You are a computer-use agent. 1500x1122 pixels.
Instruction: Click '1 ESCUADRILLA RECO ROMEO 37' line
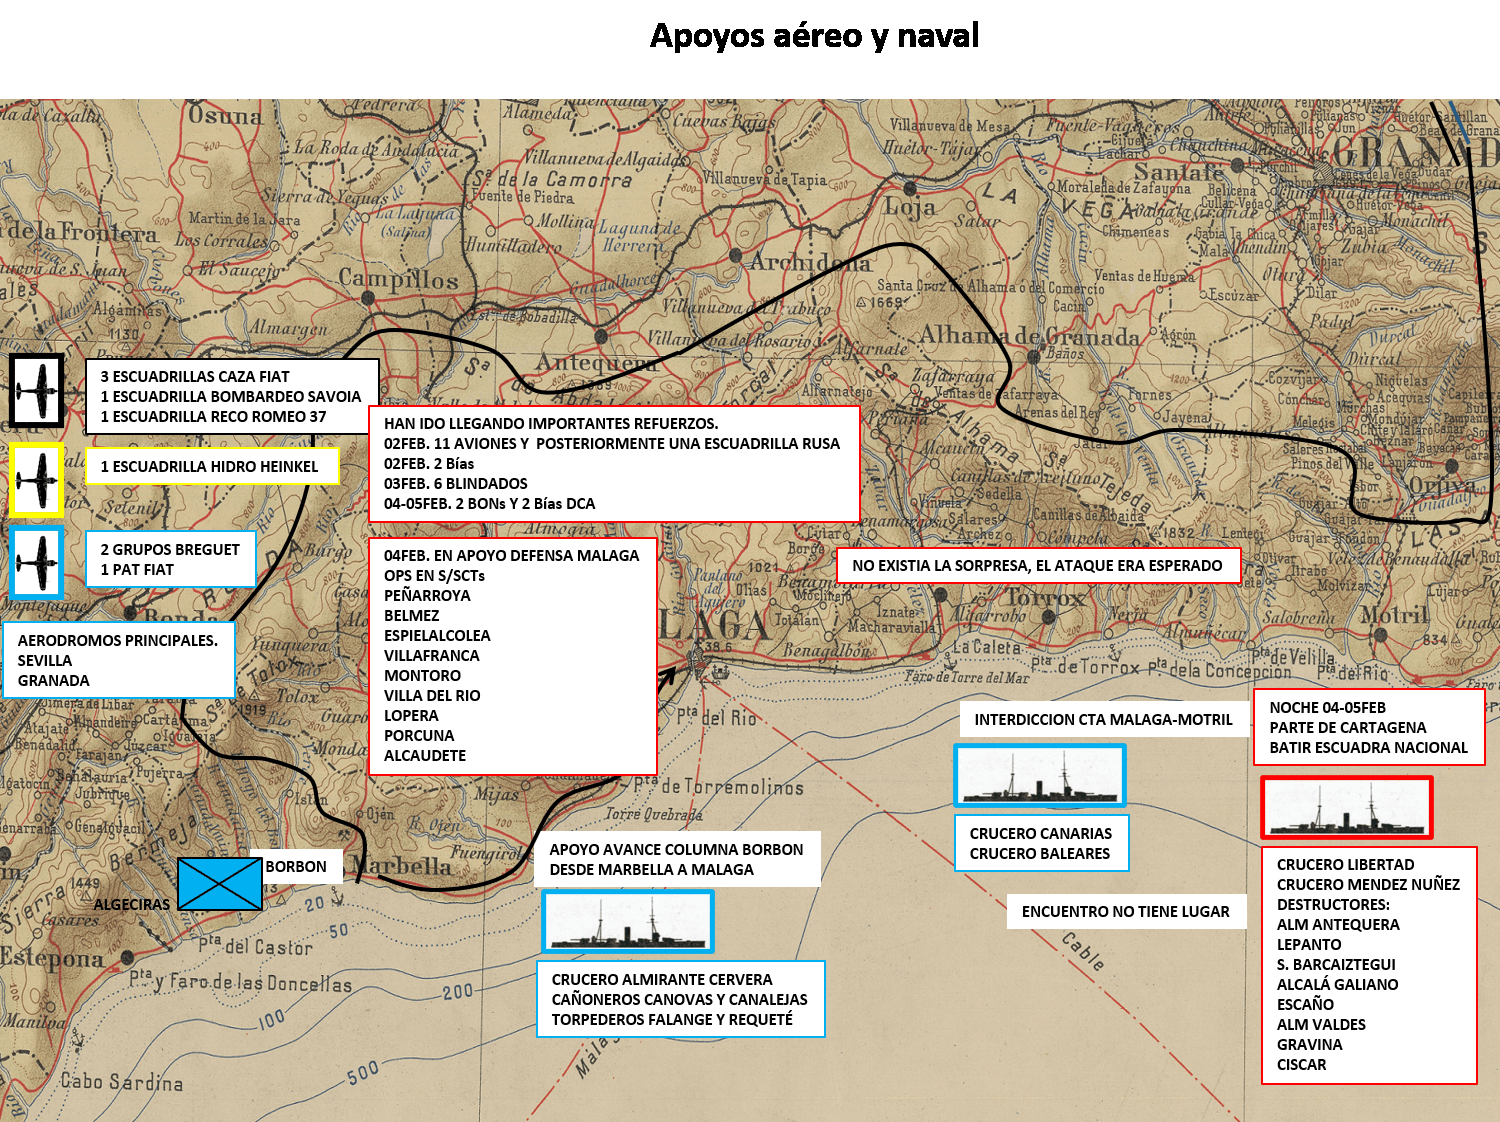[213, 417]
